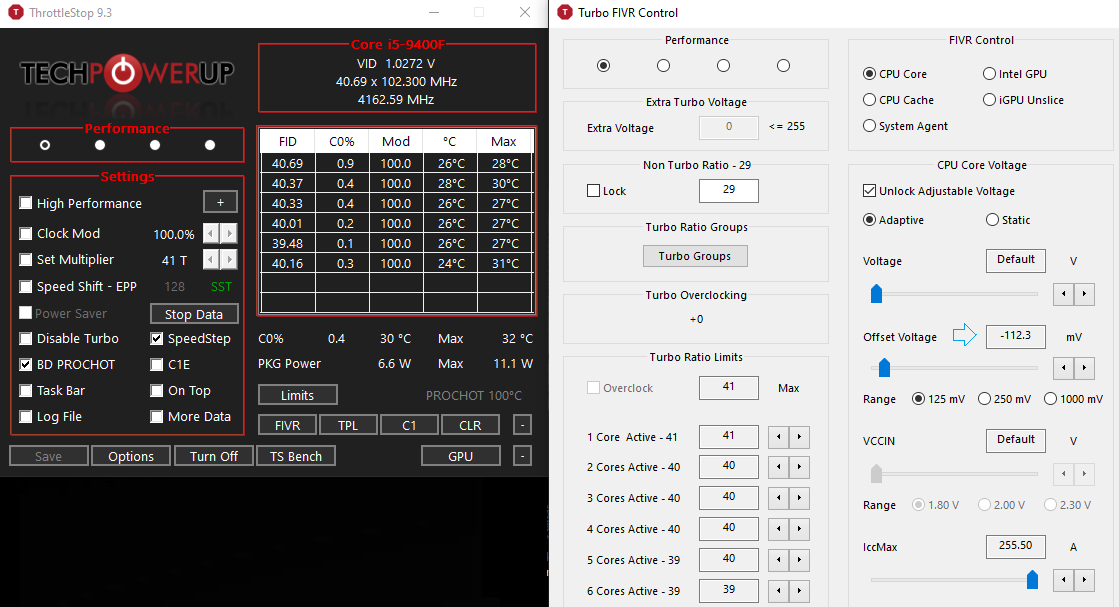Viewport: 1119px width, 607px height.
Task: Increase 4 Cores Active ratio arrow
Action: [799, 529]
